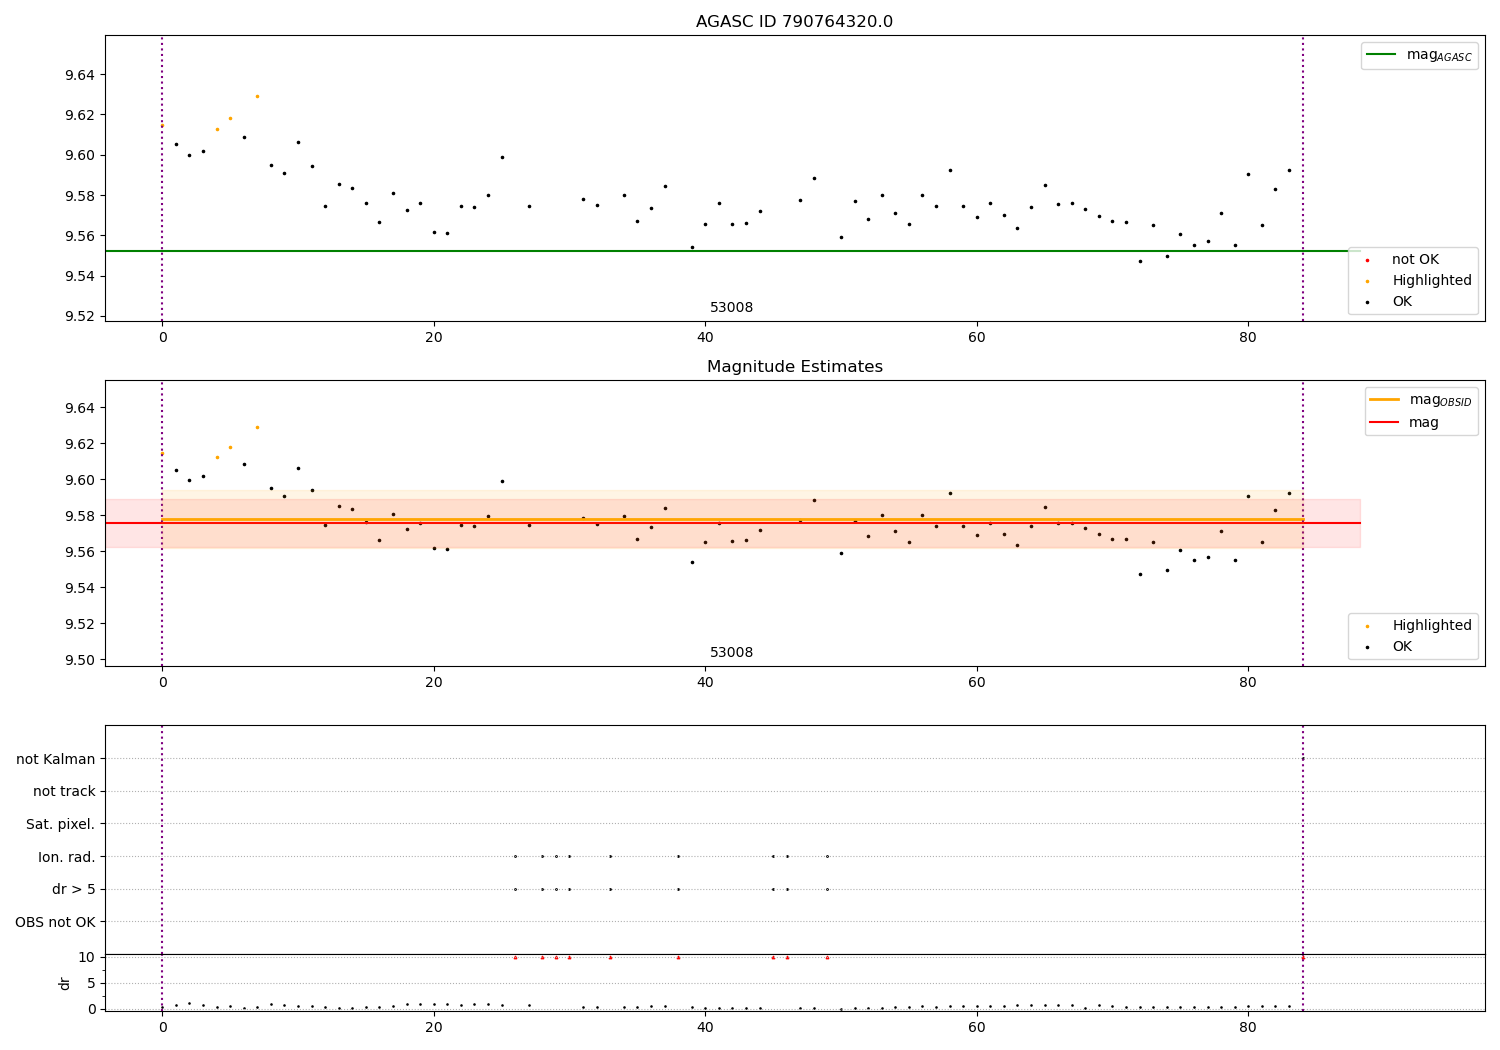Click the '10' tick label on dr axis
Viewport: 1500px width, 1050px height.
(x=87, y=957)
